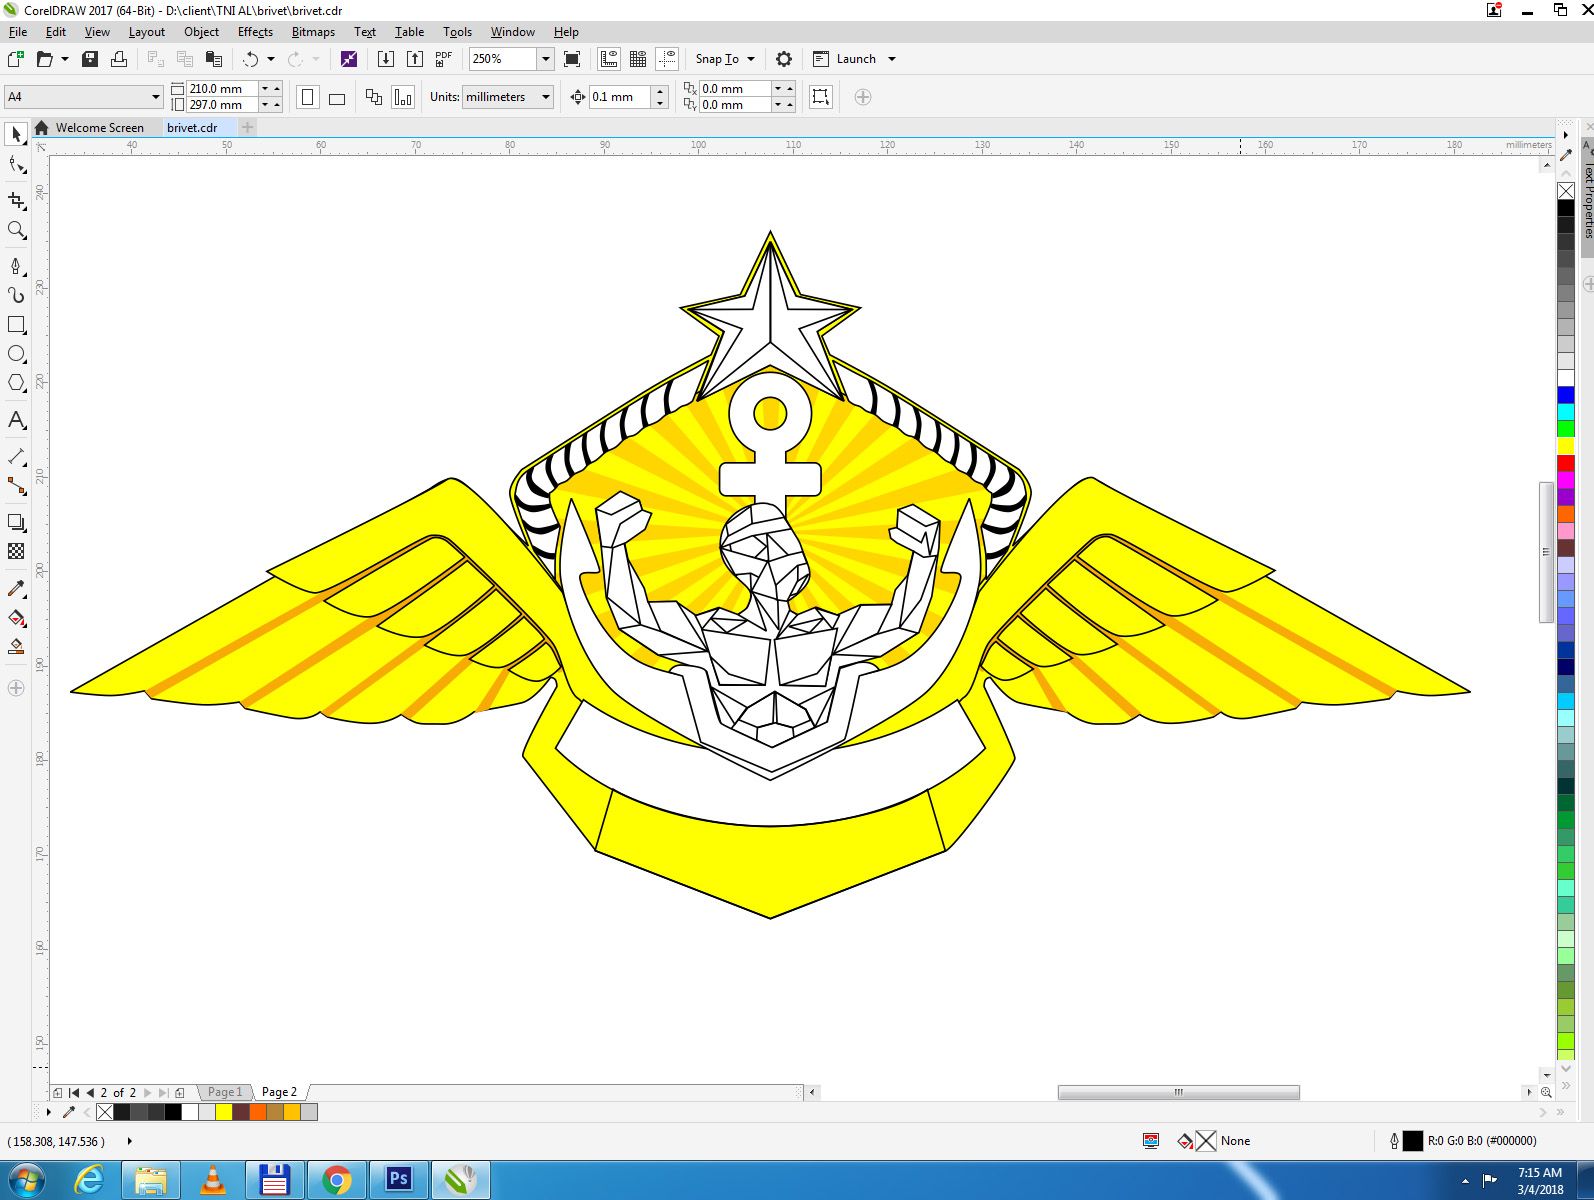The height and width of the screenshot is (1200, 1594).
Task: Expand the document palette flyout arrow
Action: (x=48, y=1112)
